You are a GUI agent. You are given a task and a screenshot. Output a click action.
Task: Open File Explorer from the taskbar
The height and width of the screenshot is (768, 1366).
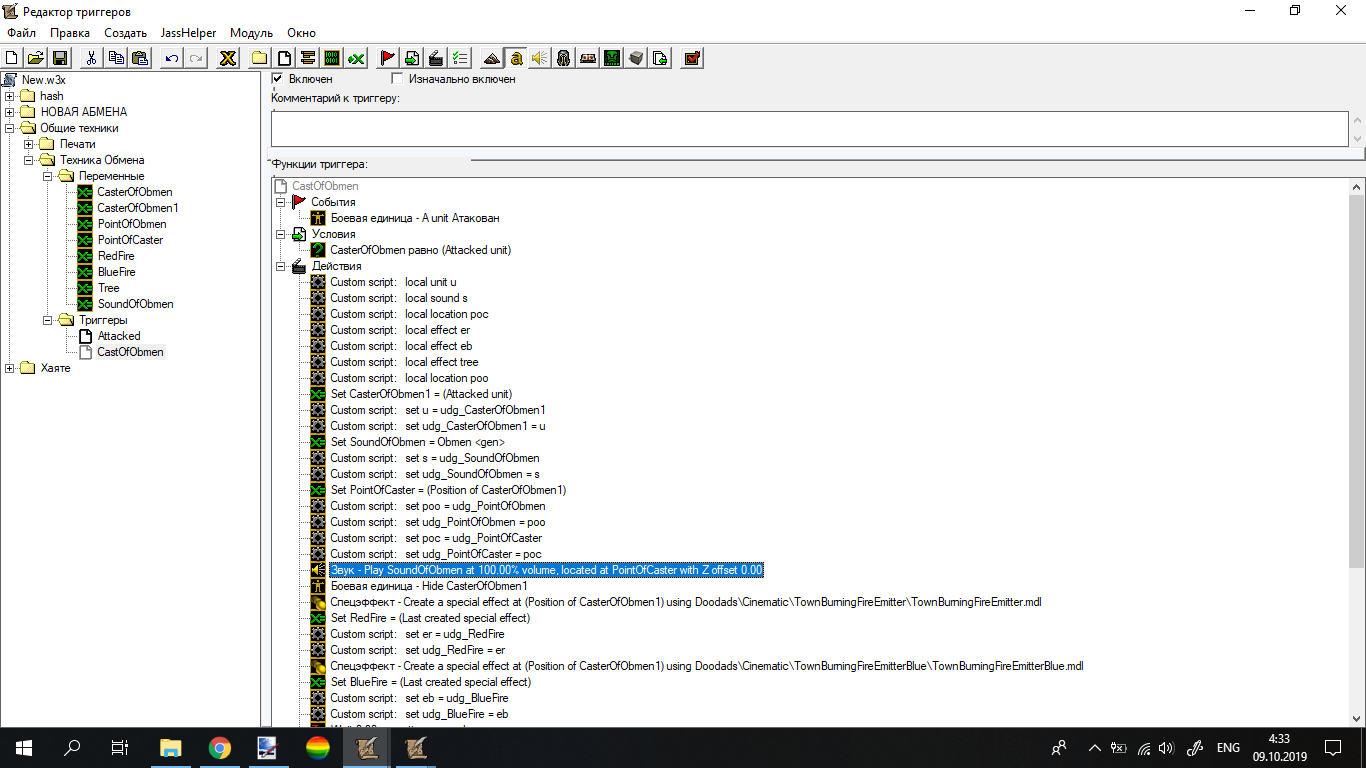[171, 748]
